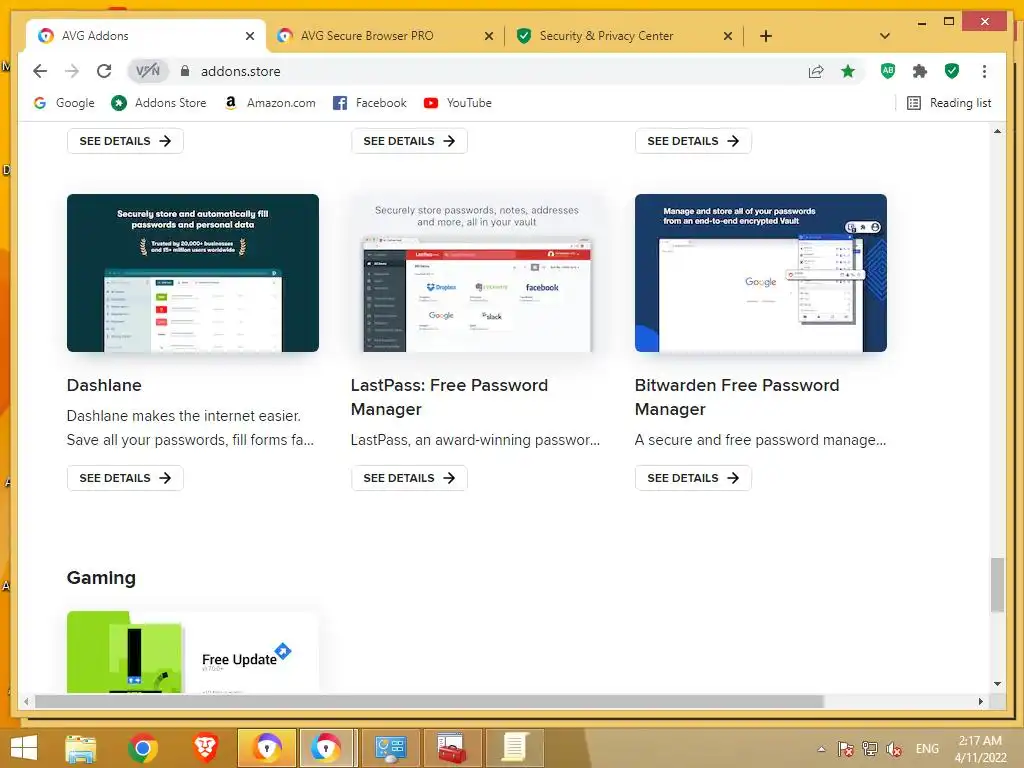
Task: Bookmark page with the green star
Action: point(848,71)
